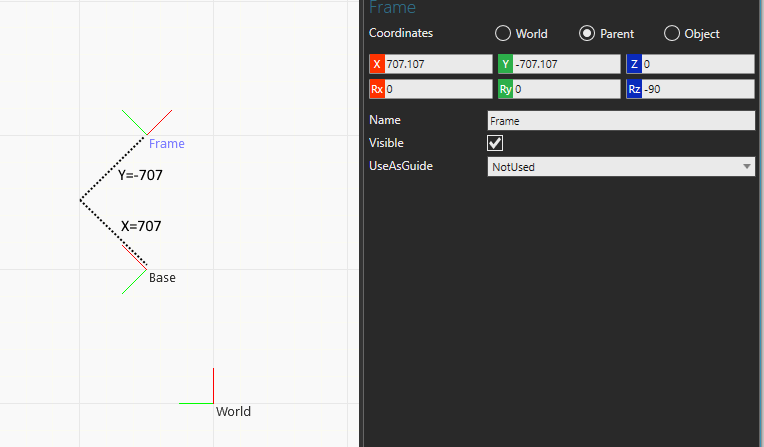
Task: Edit the Y position field -707.107
Action: pos(566,64)
